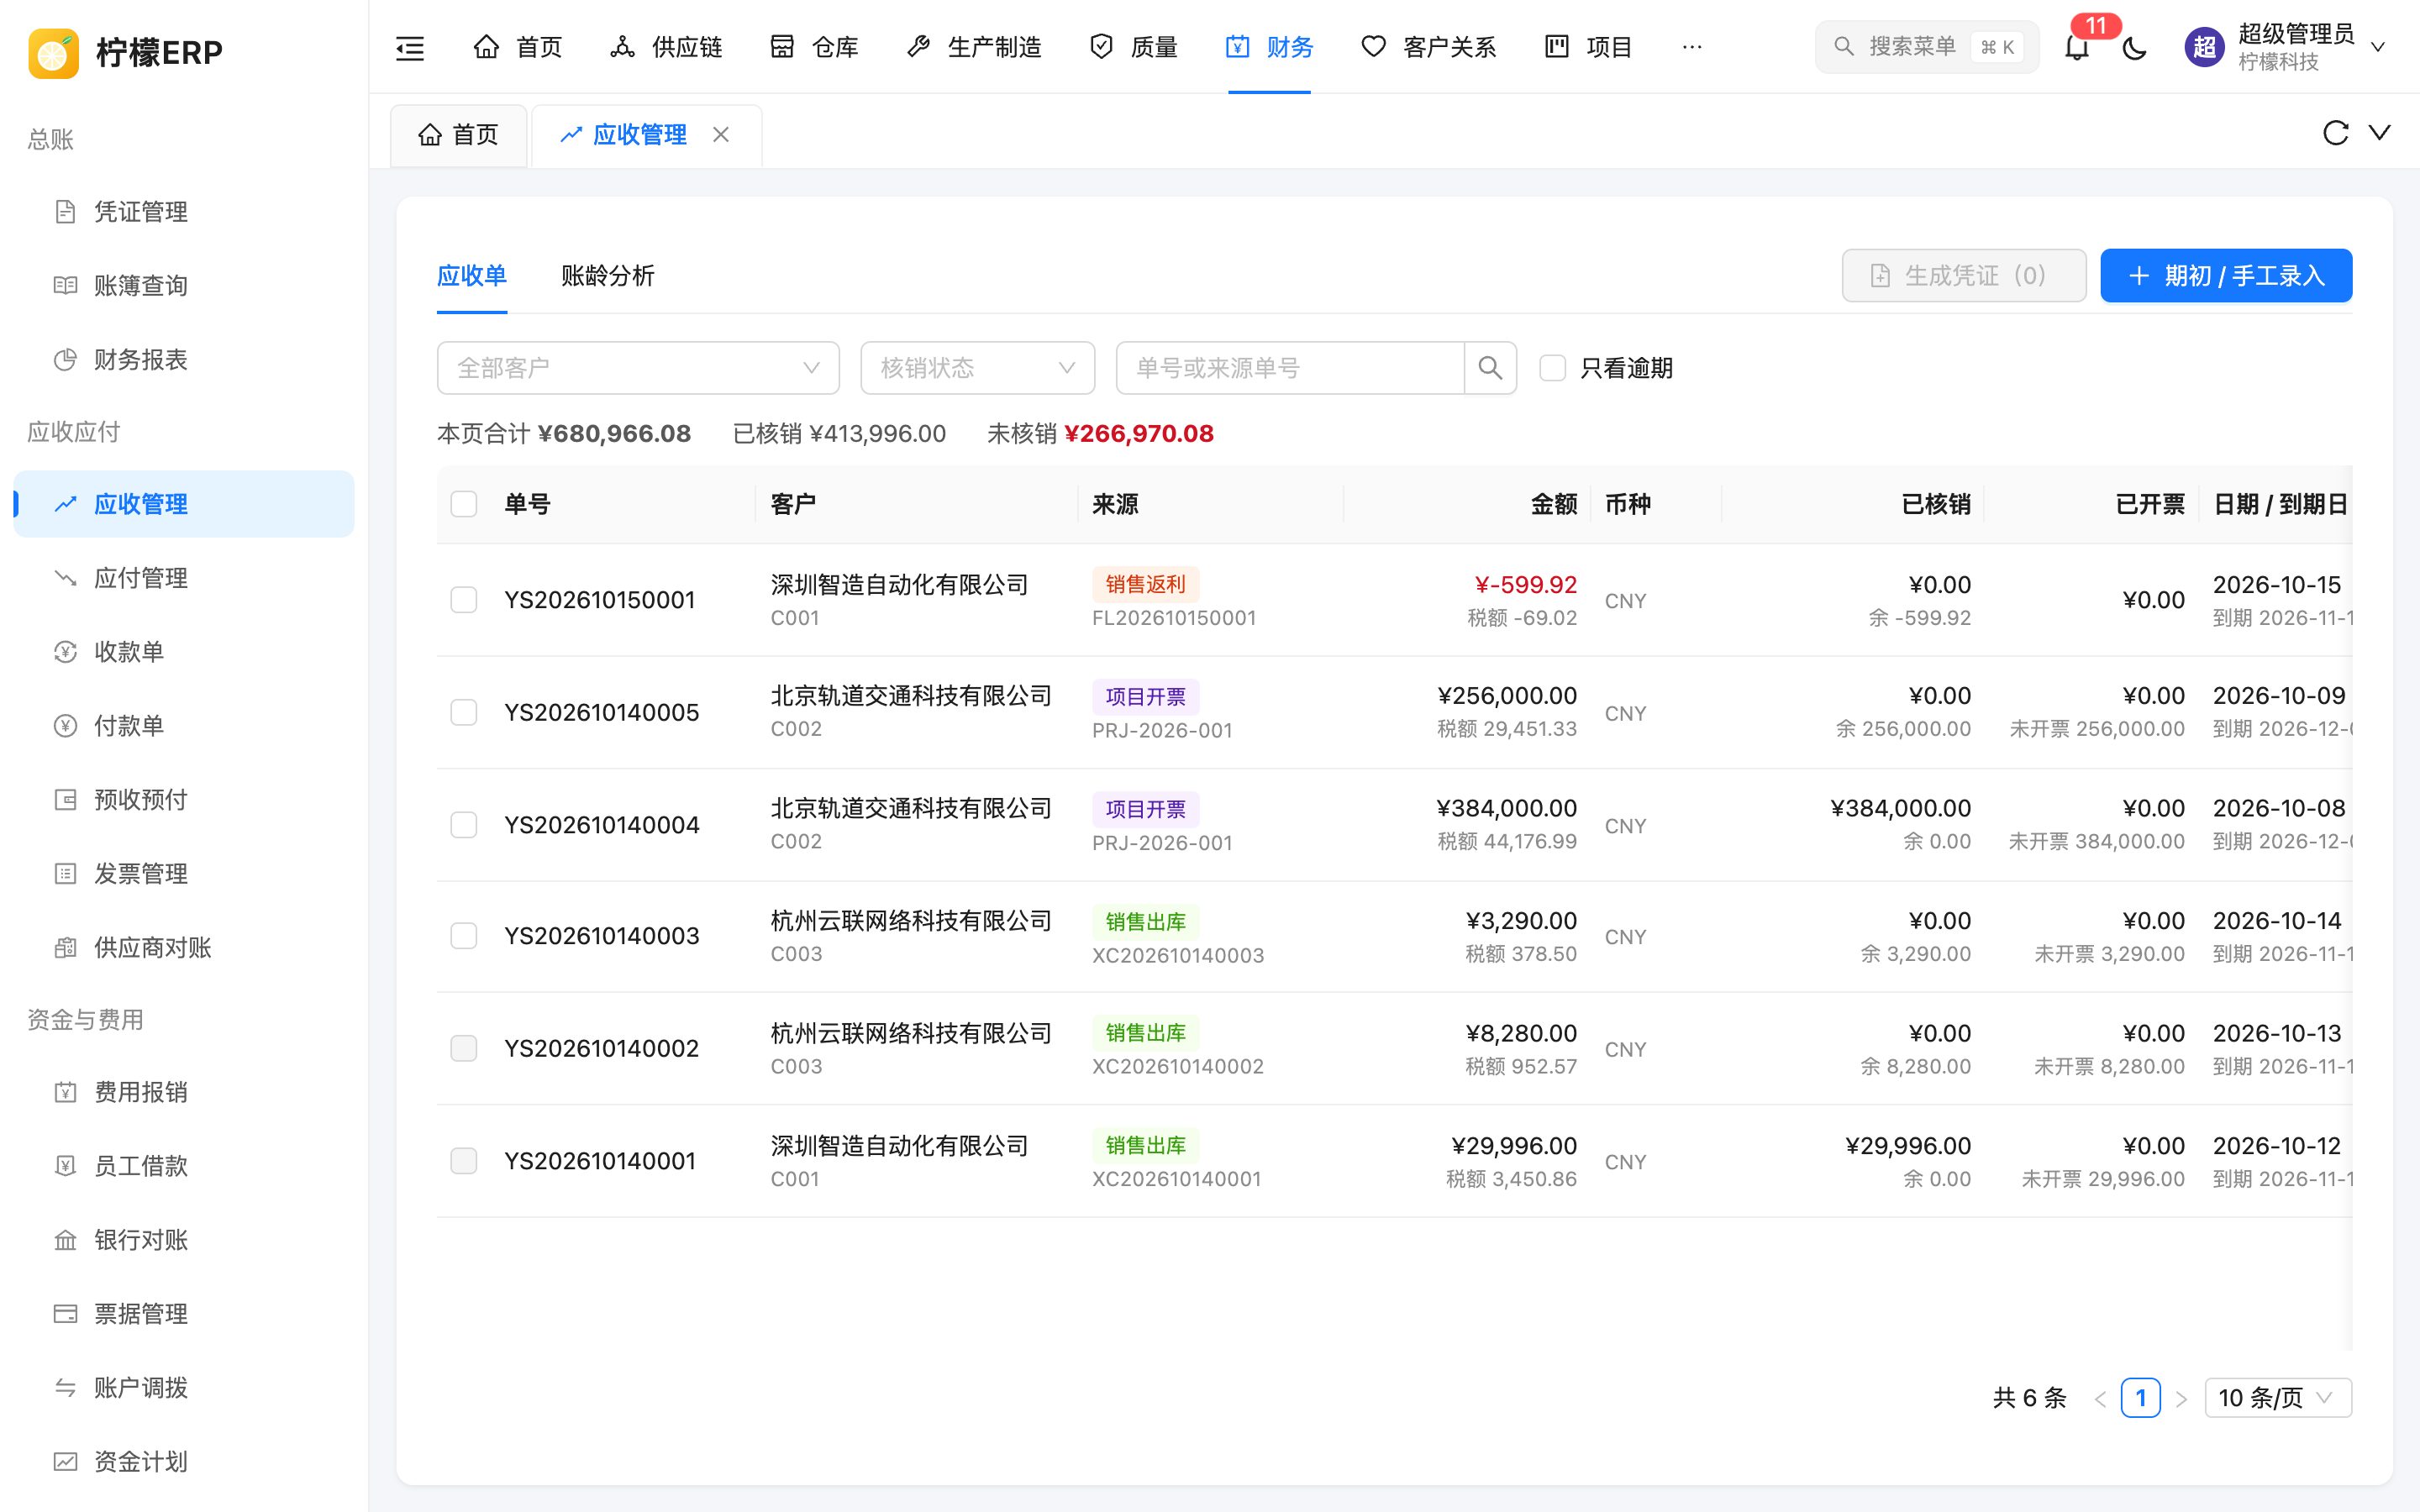
Task: Select all rows via header checkbox
Action: pos(464,504)
